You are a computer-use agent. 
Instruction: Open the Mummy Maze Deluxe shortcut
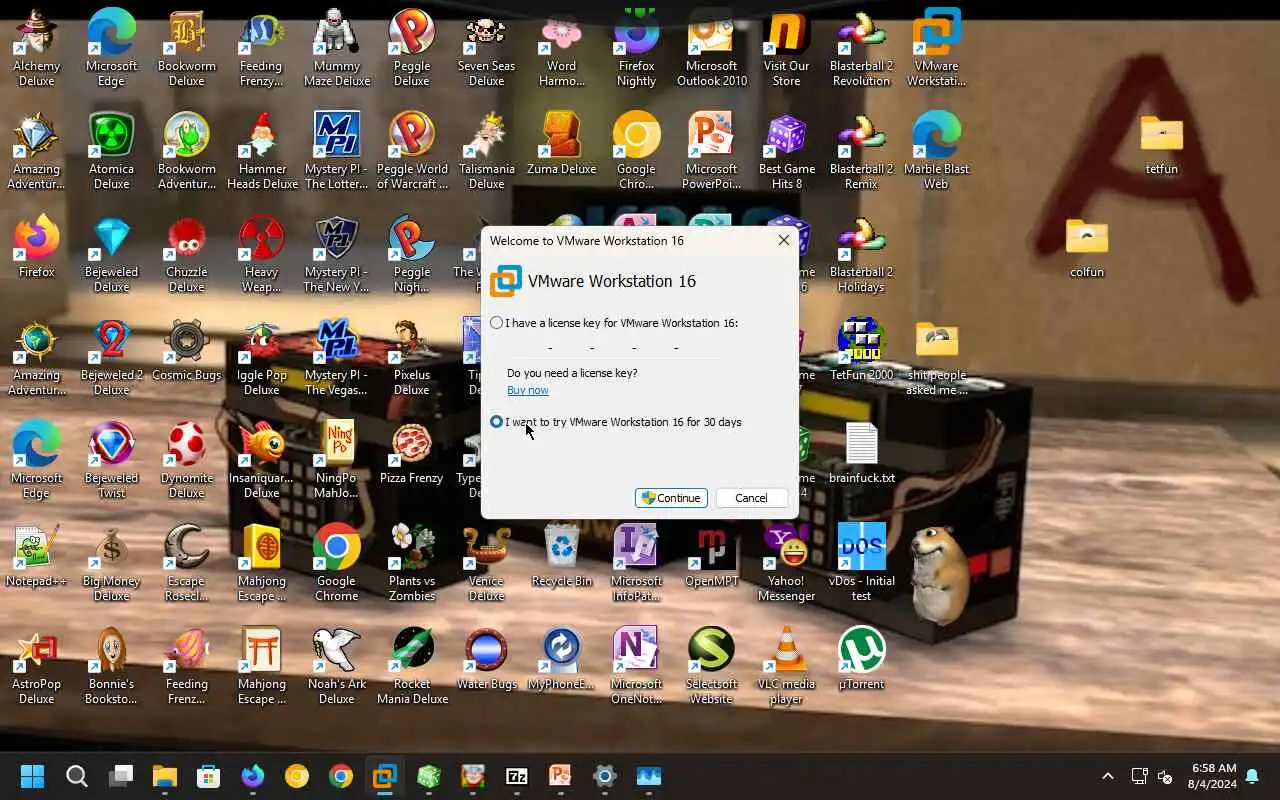[336, 48]
